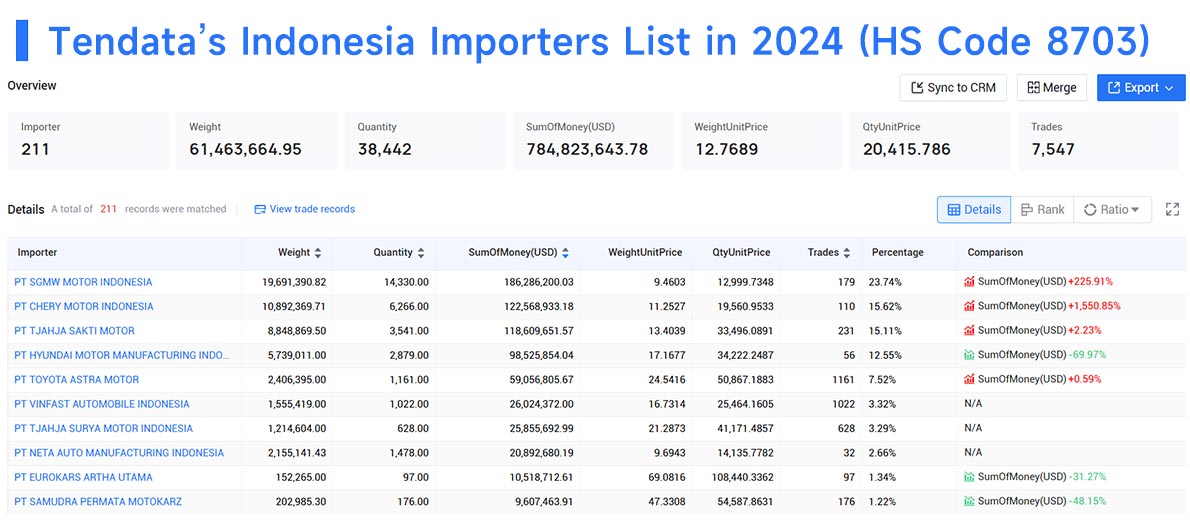The image size is (1190, 520).
Task: Click the chart icon in PT CHERY row
Action: (x=969, y=306)
